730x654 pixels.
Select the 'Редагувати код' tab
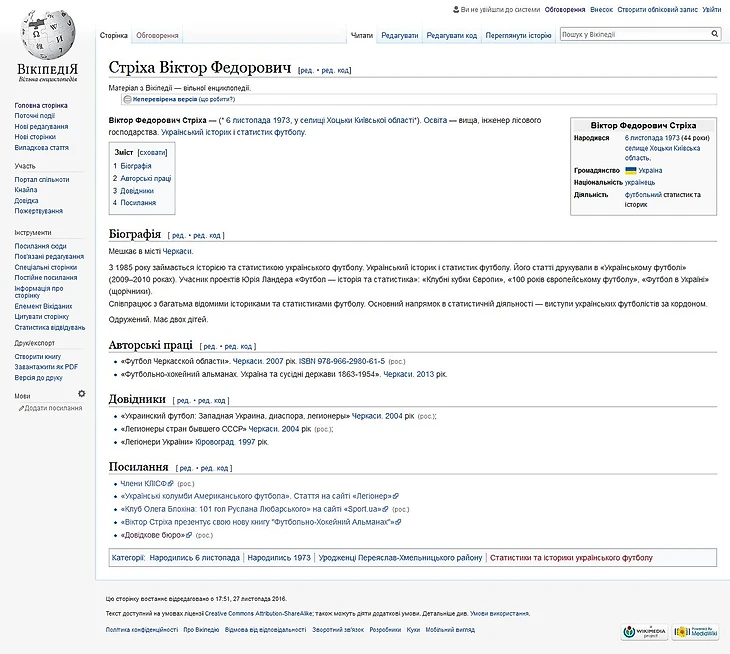click(451, 35)
